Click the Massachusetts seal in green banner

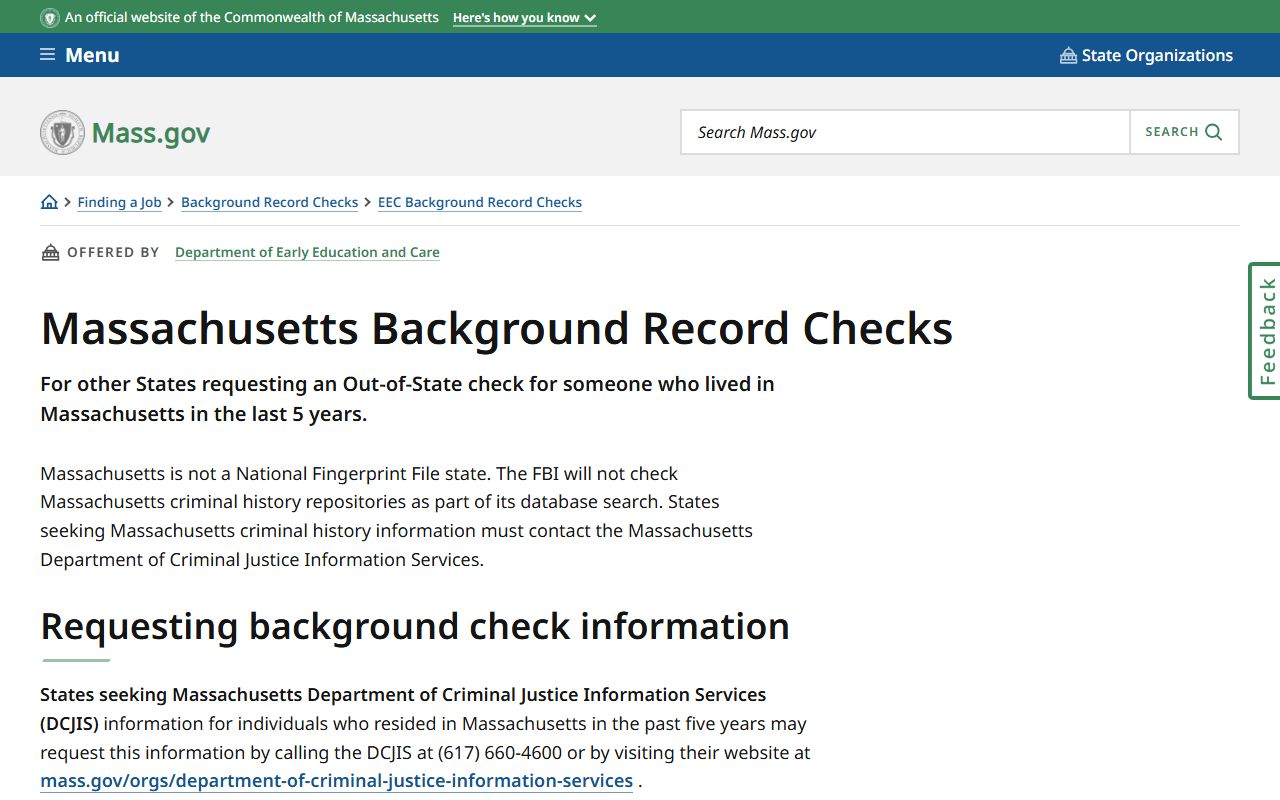pos(50,18)
